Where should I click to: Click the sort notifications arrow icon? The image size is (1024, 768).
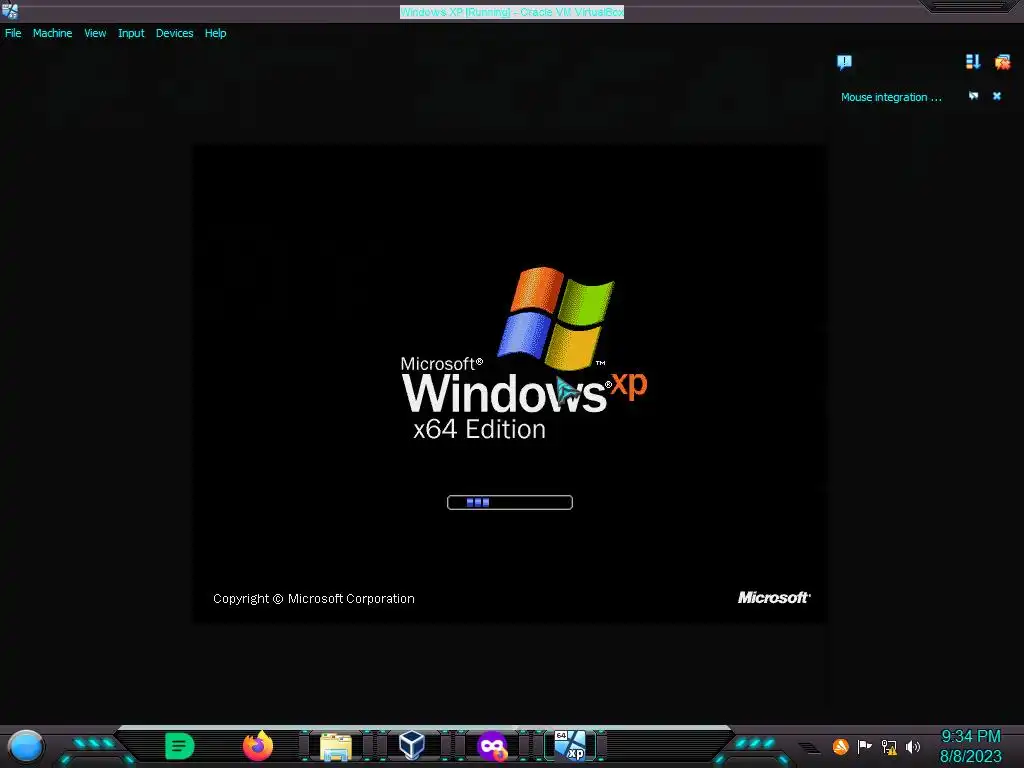pos(972,61)
